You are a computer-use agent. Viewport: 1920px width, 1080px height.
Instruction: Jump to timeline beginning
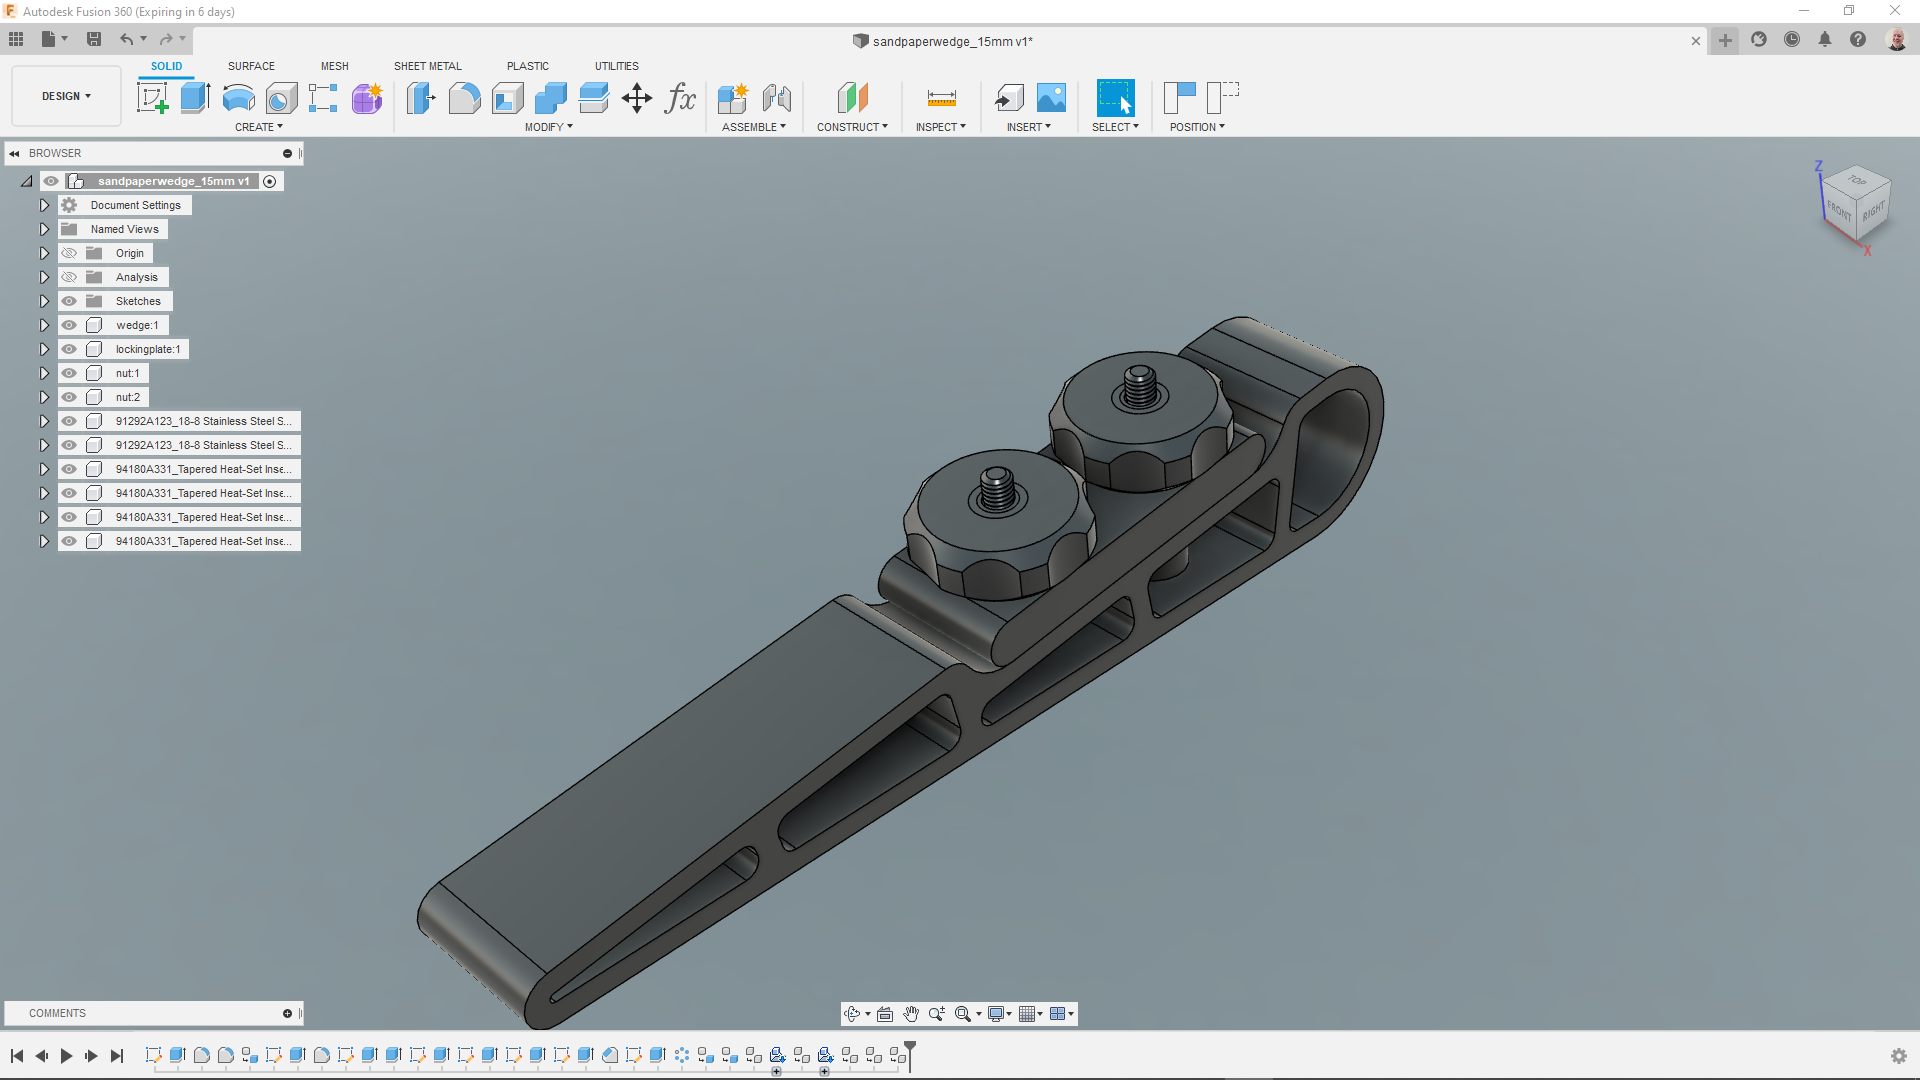[x=17, y=1056]
